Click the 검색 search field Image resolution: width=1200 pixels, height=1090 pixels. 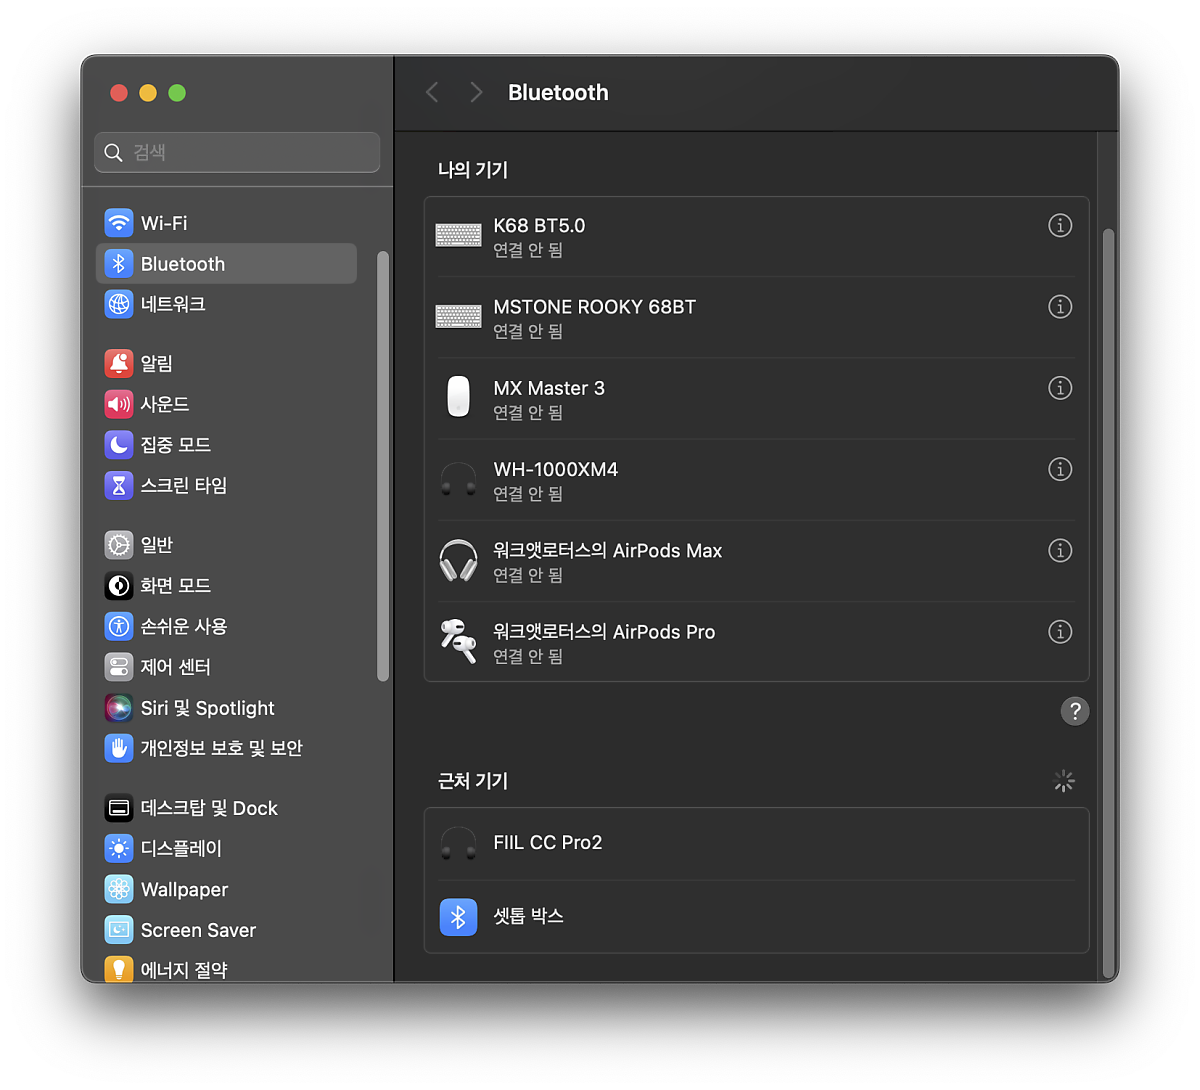pyautogui.click(x=237, y=152)
